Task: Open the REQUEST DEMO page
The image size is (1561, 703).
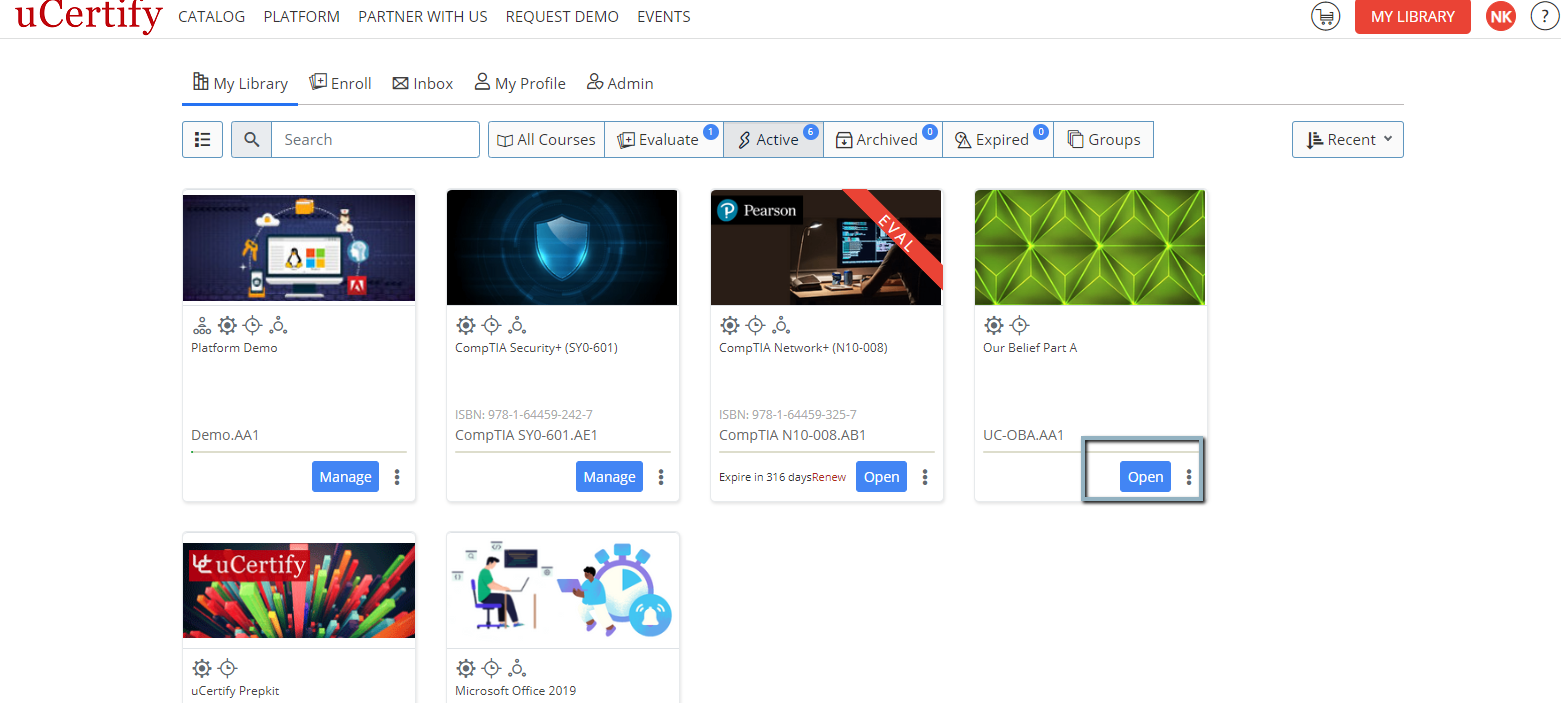Action: point(562,17)
